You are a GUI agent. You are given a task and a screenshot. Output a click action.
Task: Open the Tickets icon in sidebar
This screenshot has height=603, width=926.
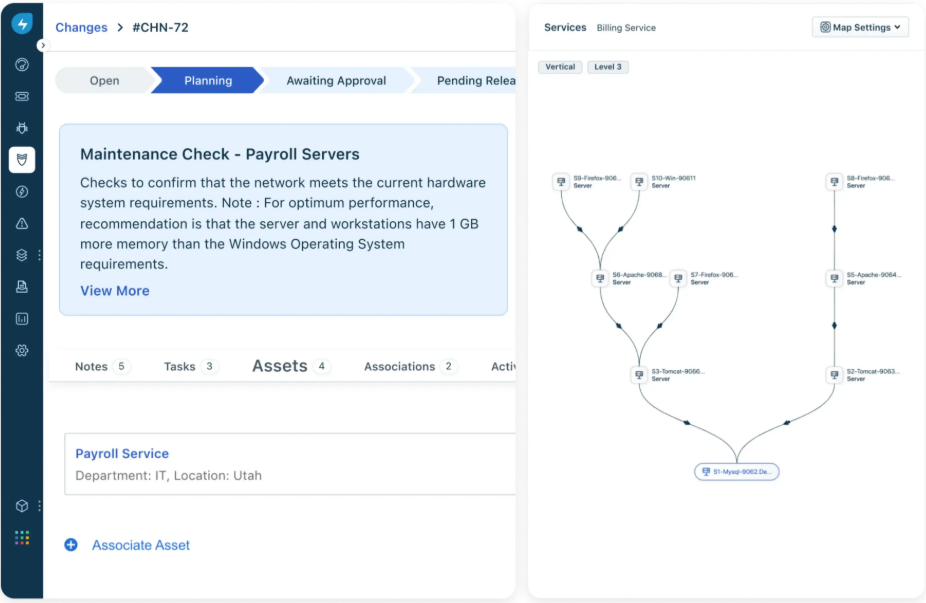click(22, 96)
